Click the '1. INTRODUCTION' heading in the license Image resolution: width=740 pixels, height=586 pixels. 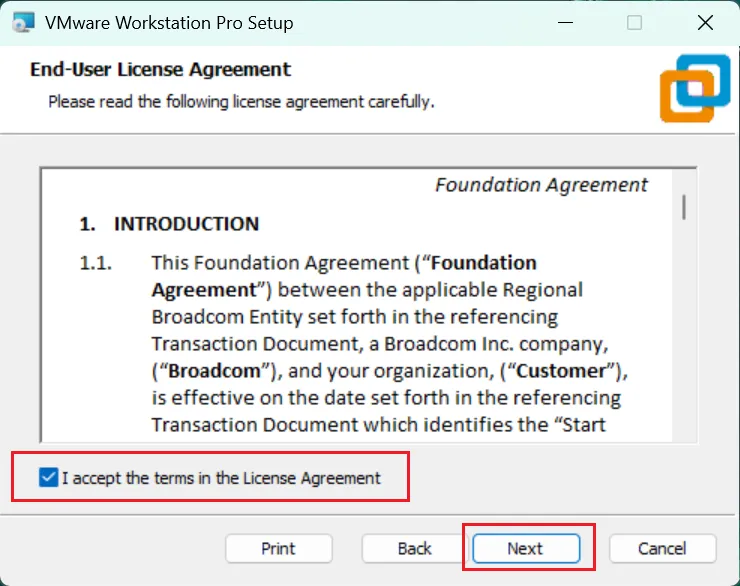[x=169, y=224]
